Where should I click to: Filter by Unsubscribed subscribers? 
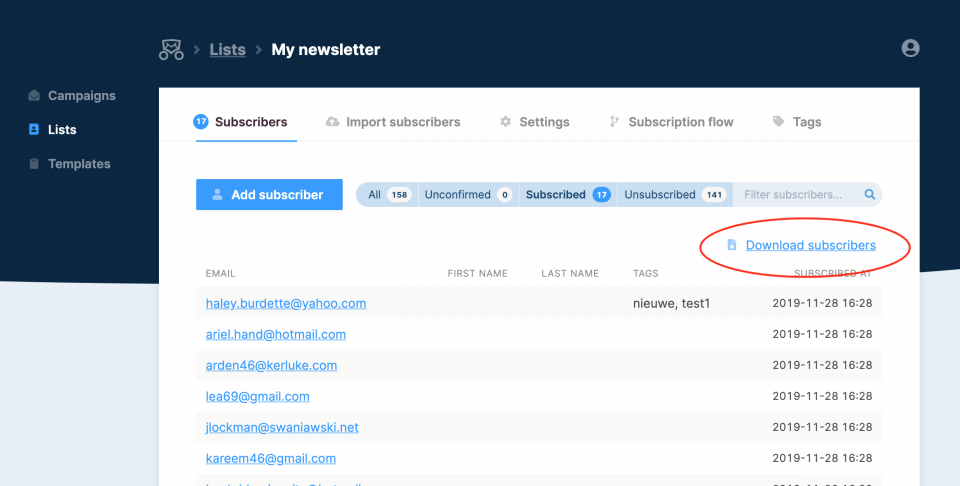tap(675, 195)
